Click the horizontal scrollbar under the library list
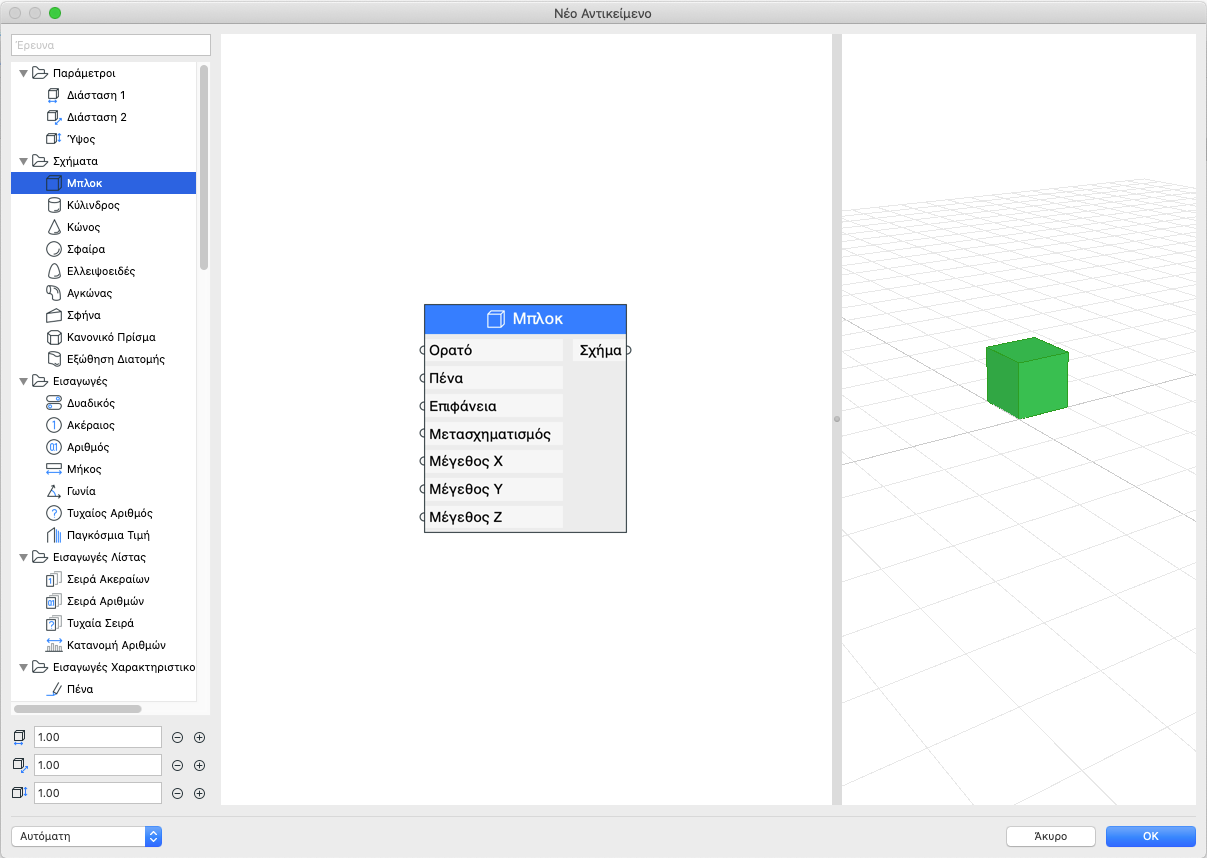The height and width of the screenshot is (858, 1207). coord(78,709)
